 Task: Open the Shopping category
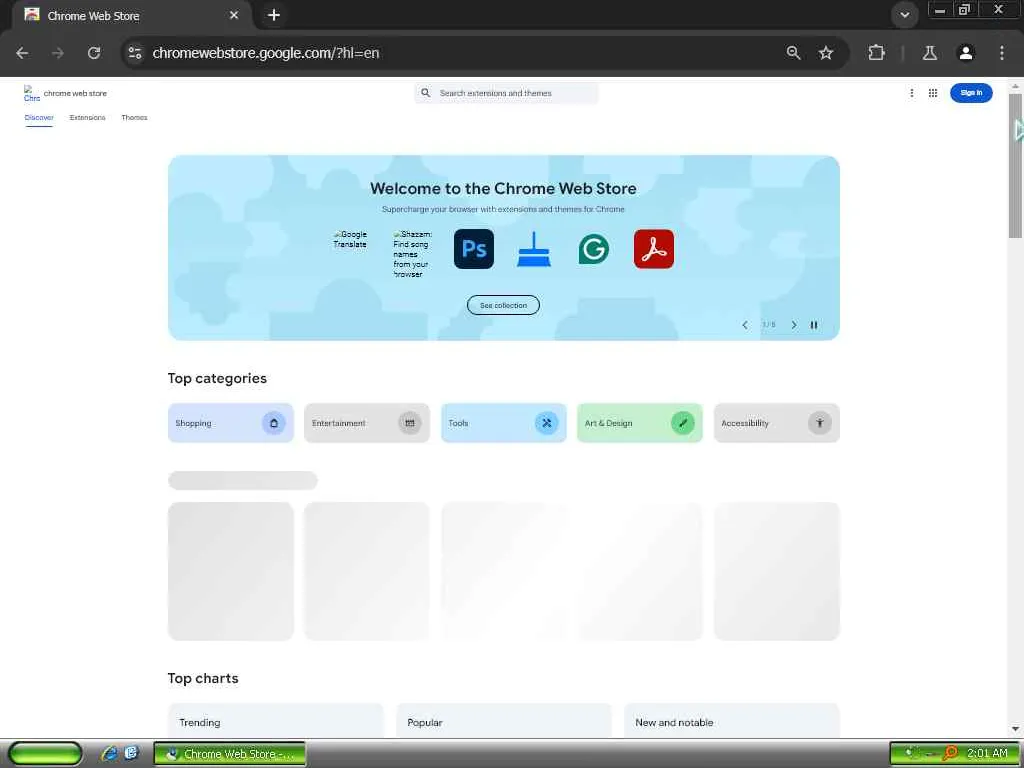click(x=231, y=423)
